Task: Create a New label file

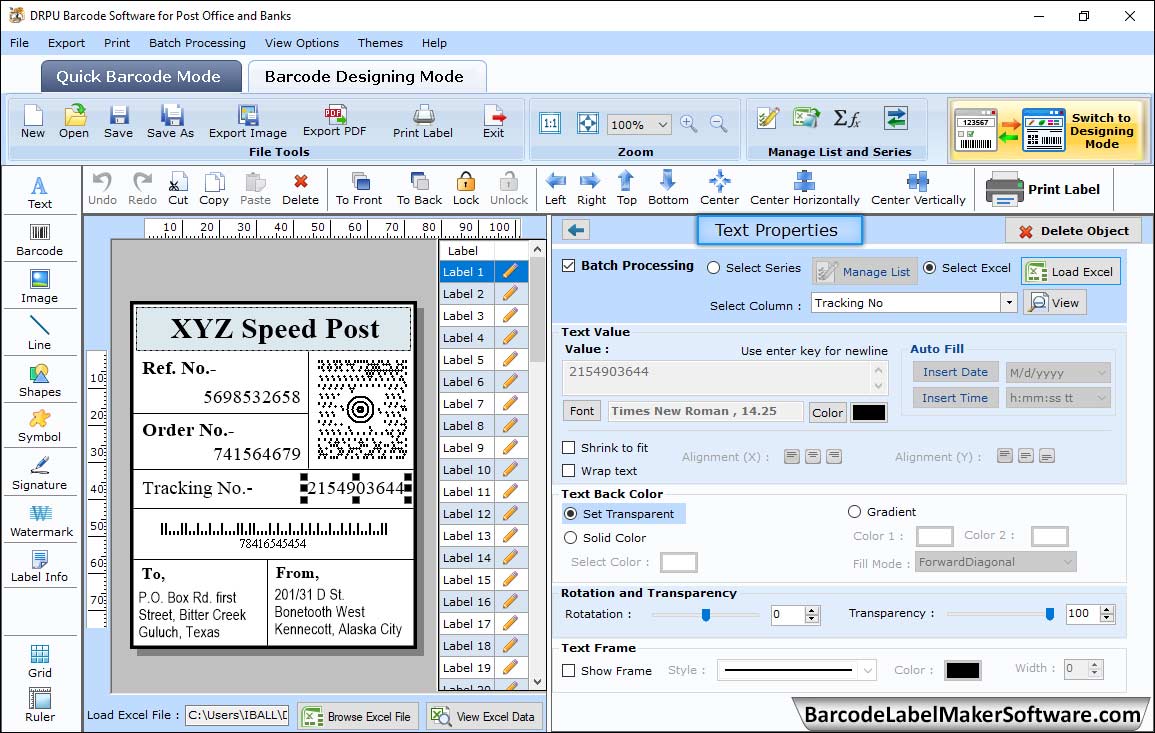Action: (32, 122)
